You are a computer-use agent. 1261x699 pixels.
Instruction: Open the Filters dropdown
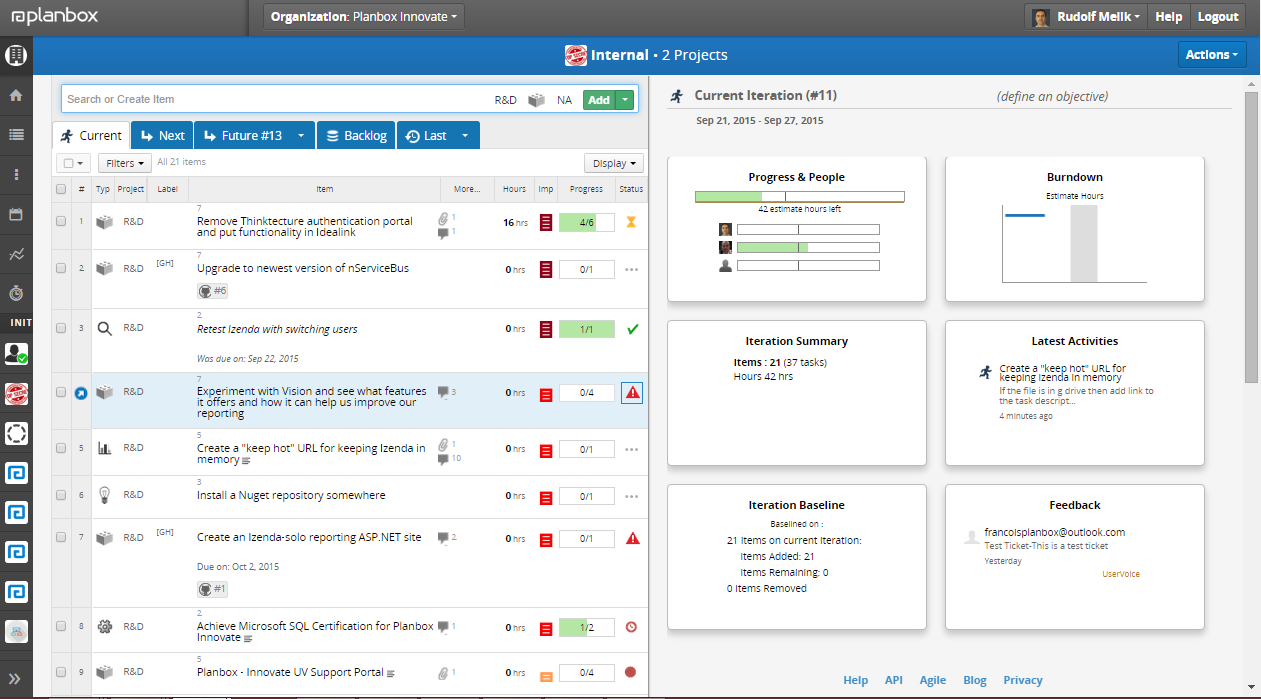(125, 162)
